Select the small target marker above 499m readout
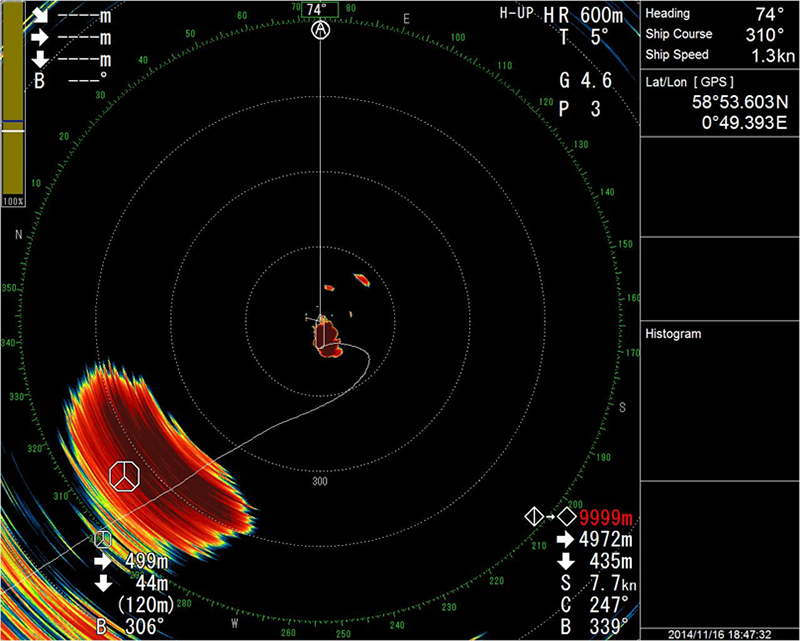Viewport: 800px width, 641px height. [x=101, y=538]
